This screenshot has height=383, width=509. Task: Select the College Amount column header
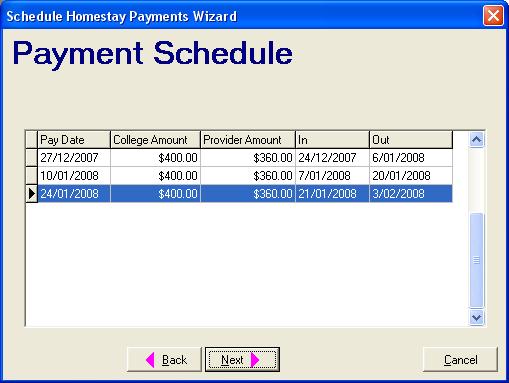tap(155, 140)
